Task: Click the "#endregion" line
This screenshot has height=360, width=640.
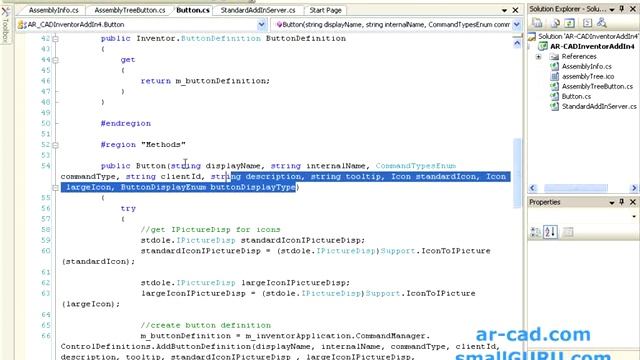Action: (126, 123)
